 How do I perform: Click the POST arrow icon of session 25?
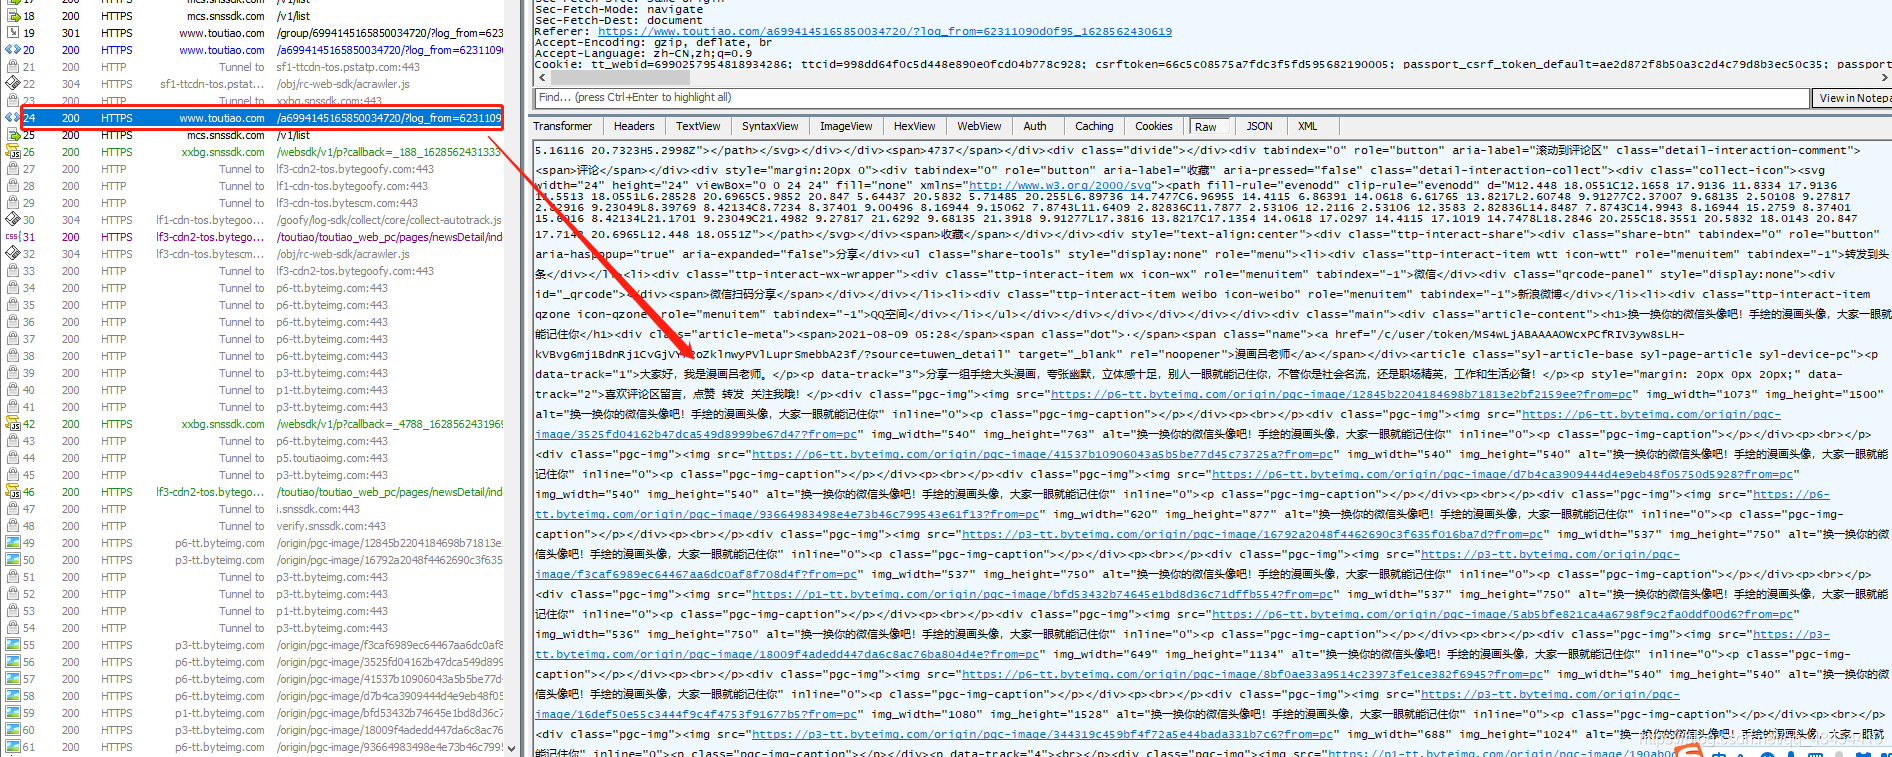pos(13,135)
